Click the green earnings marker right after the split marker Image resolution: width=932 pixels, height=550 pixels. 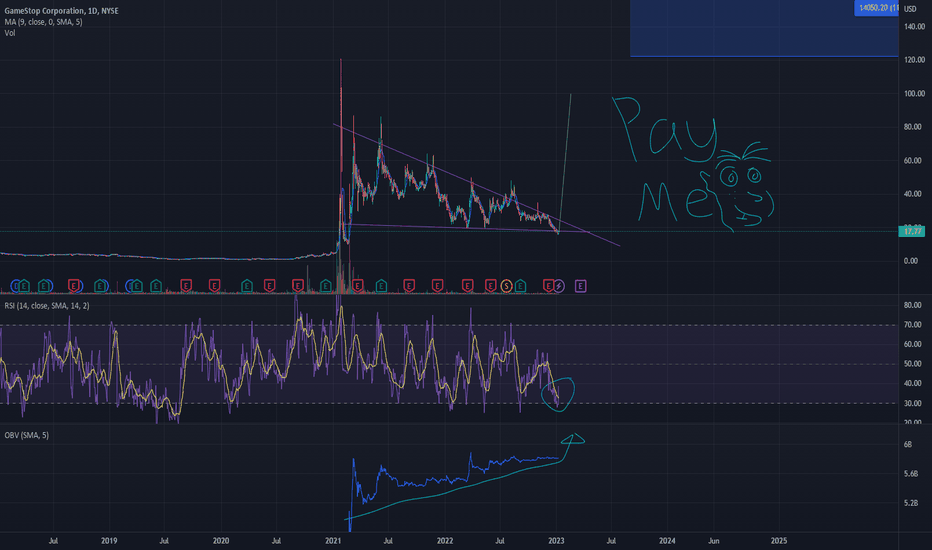click(520, 287)
